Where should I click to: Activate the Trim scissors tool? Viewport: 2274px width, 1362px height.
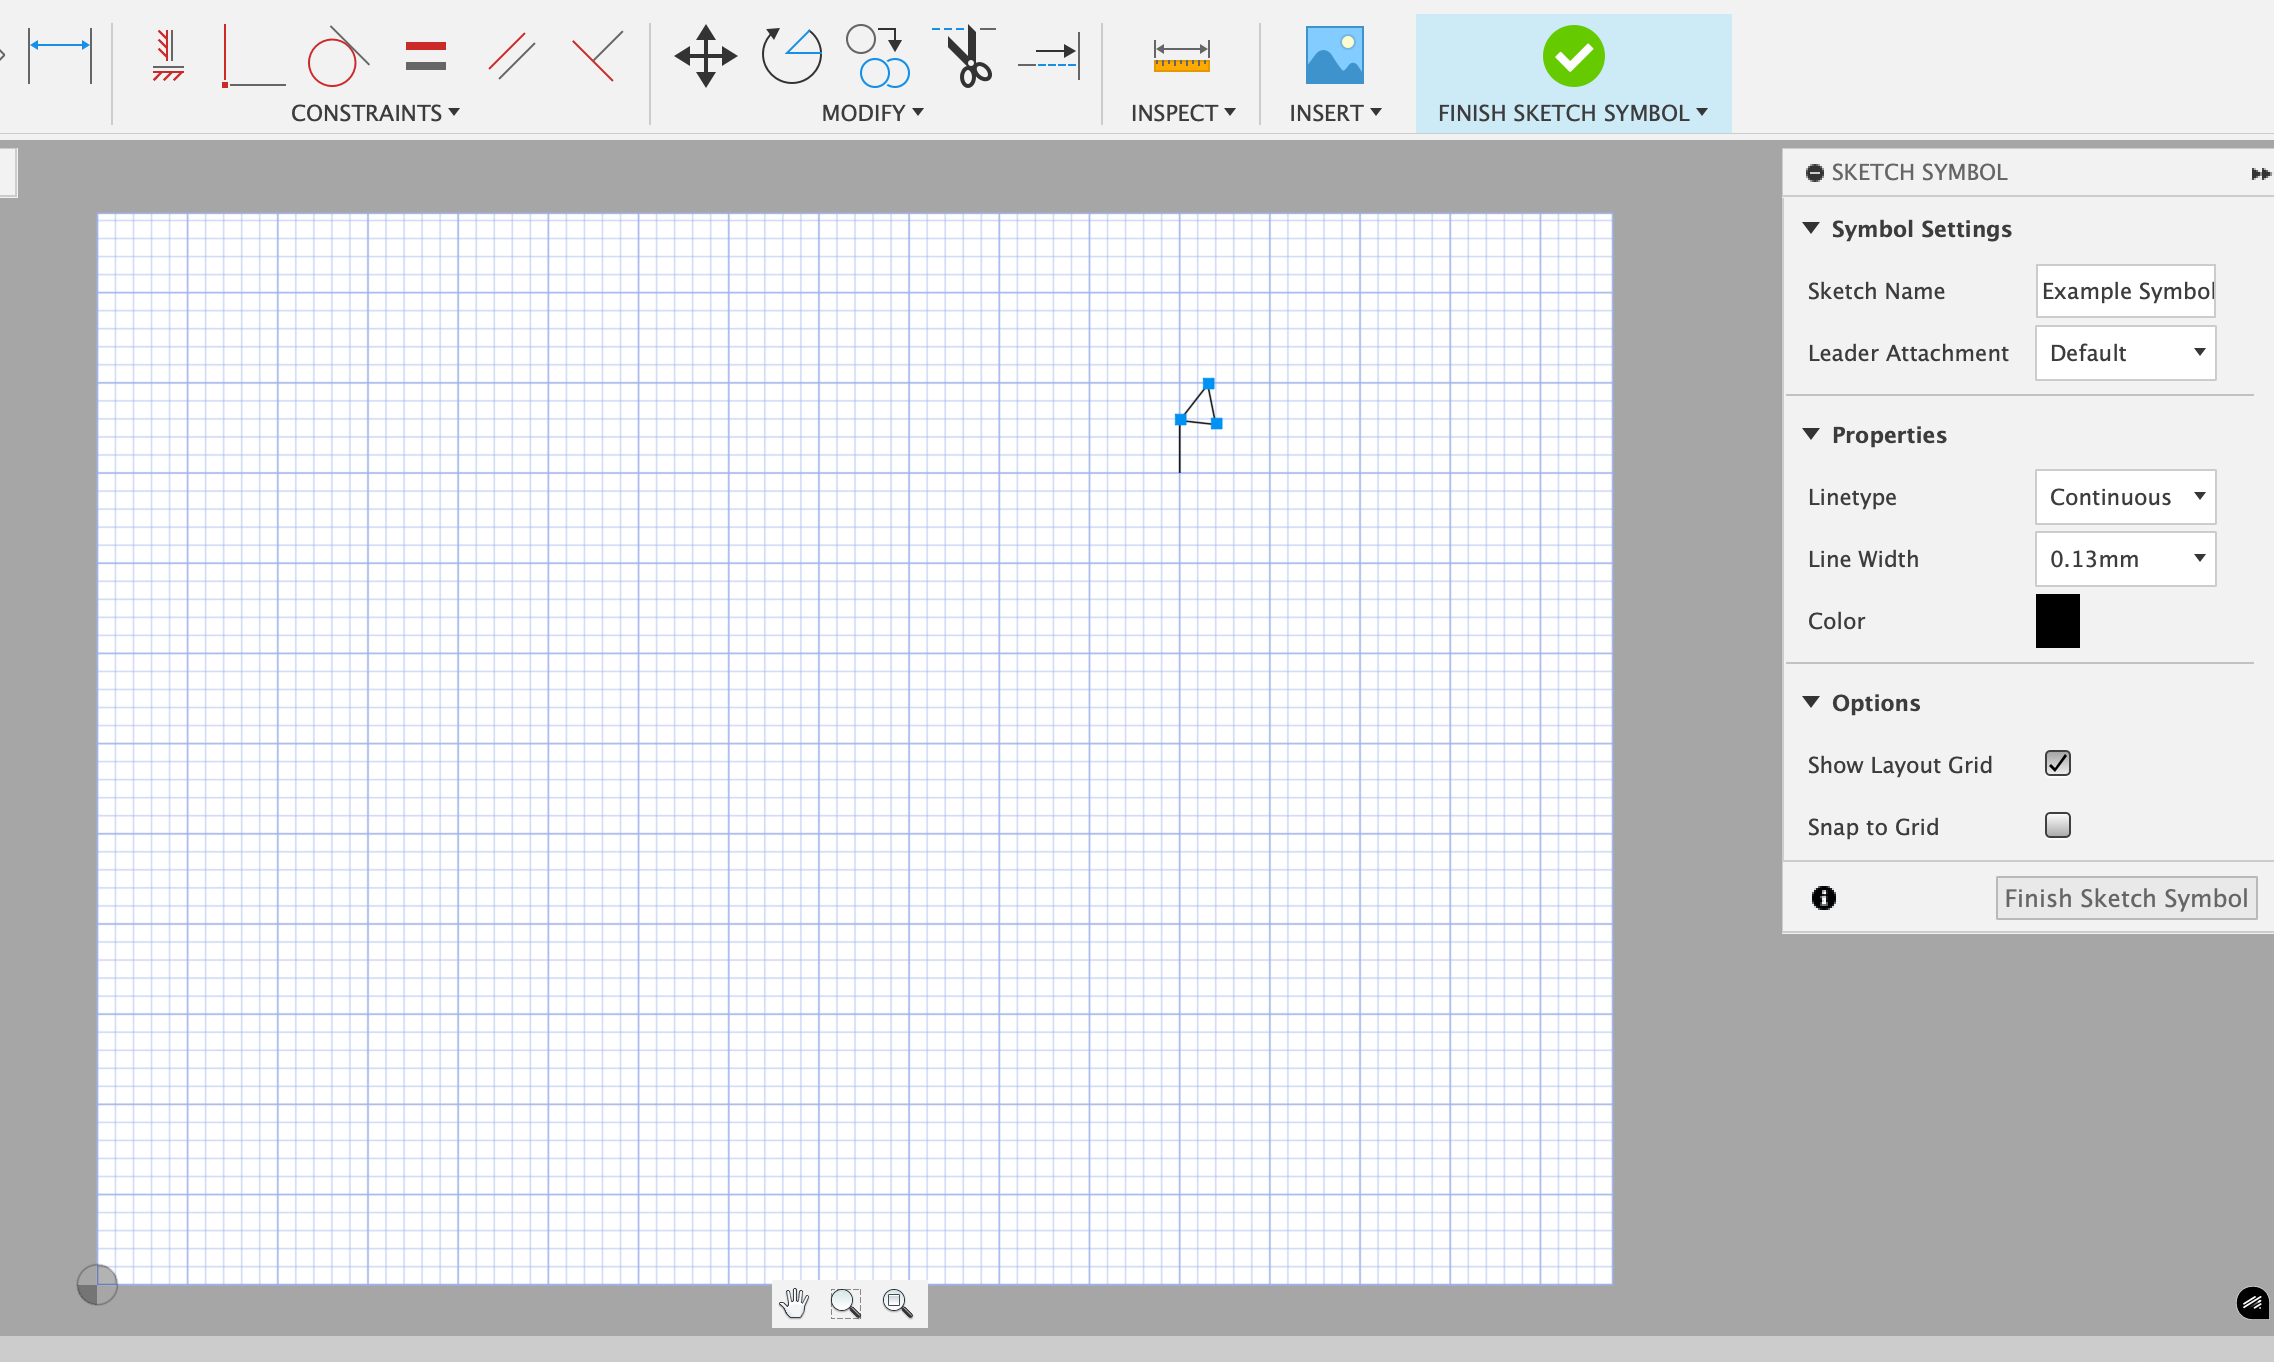click(x=965, y=57)
